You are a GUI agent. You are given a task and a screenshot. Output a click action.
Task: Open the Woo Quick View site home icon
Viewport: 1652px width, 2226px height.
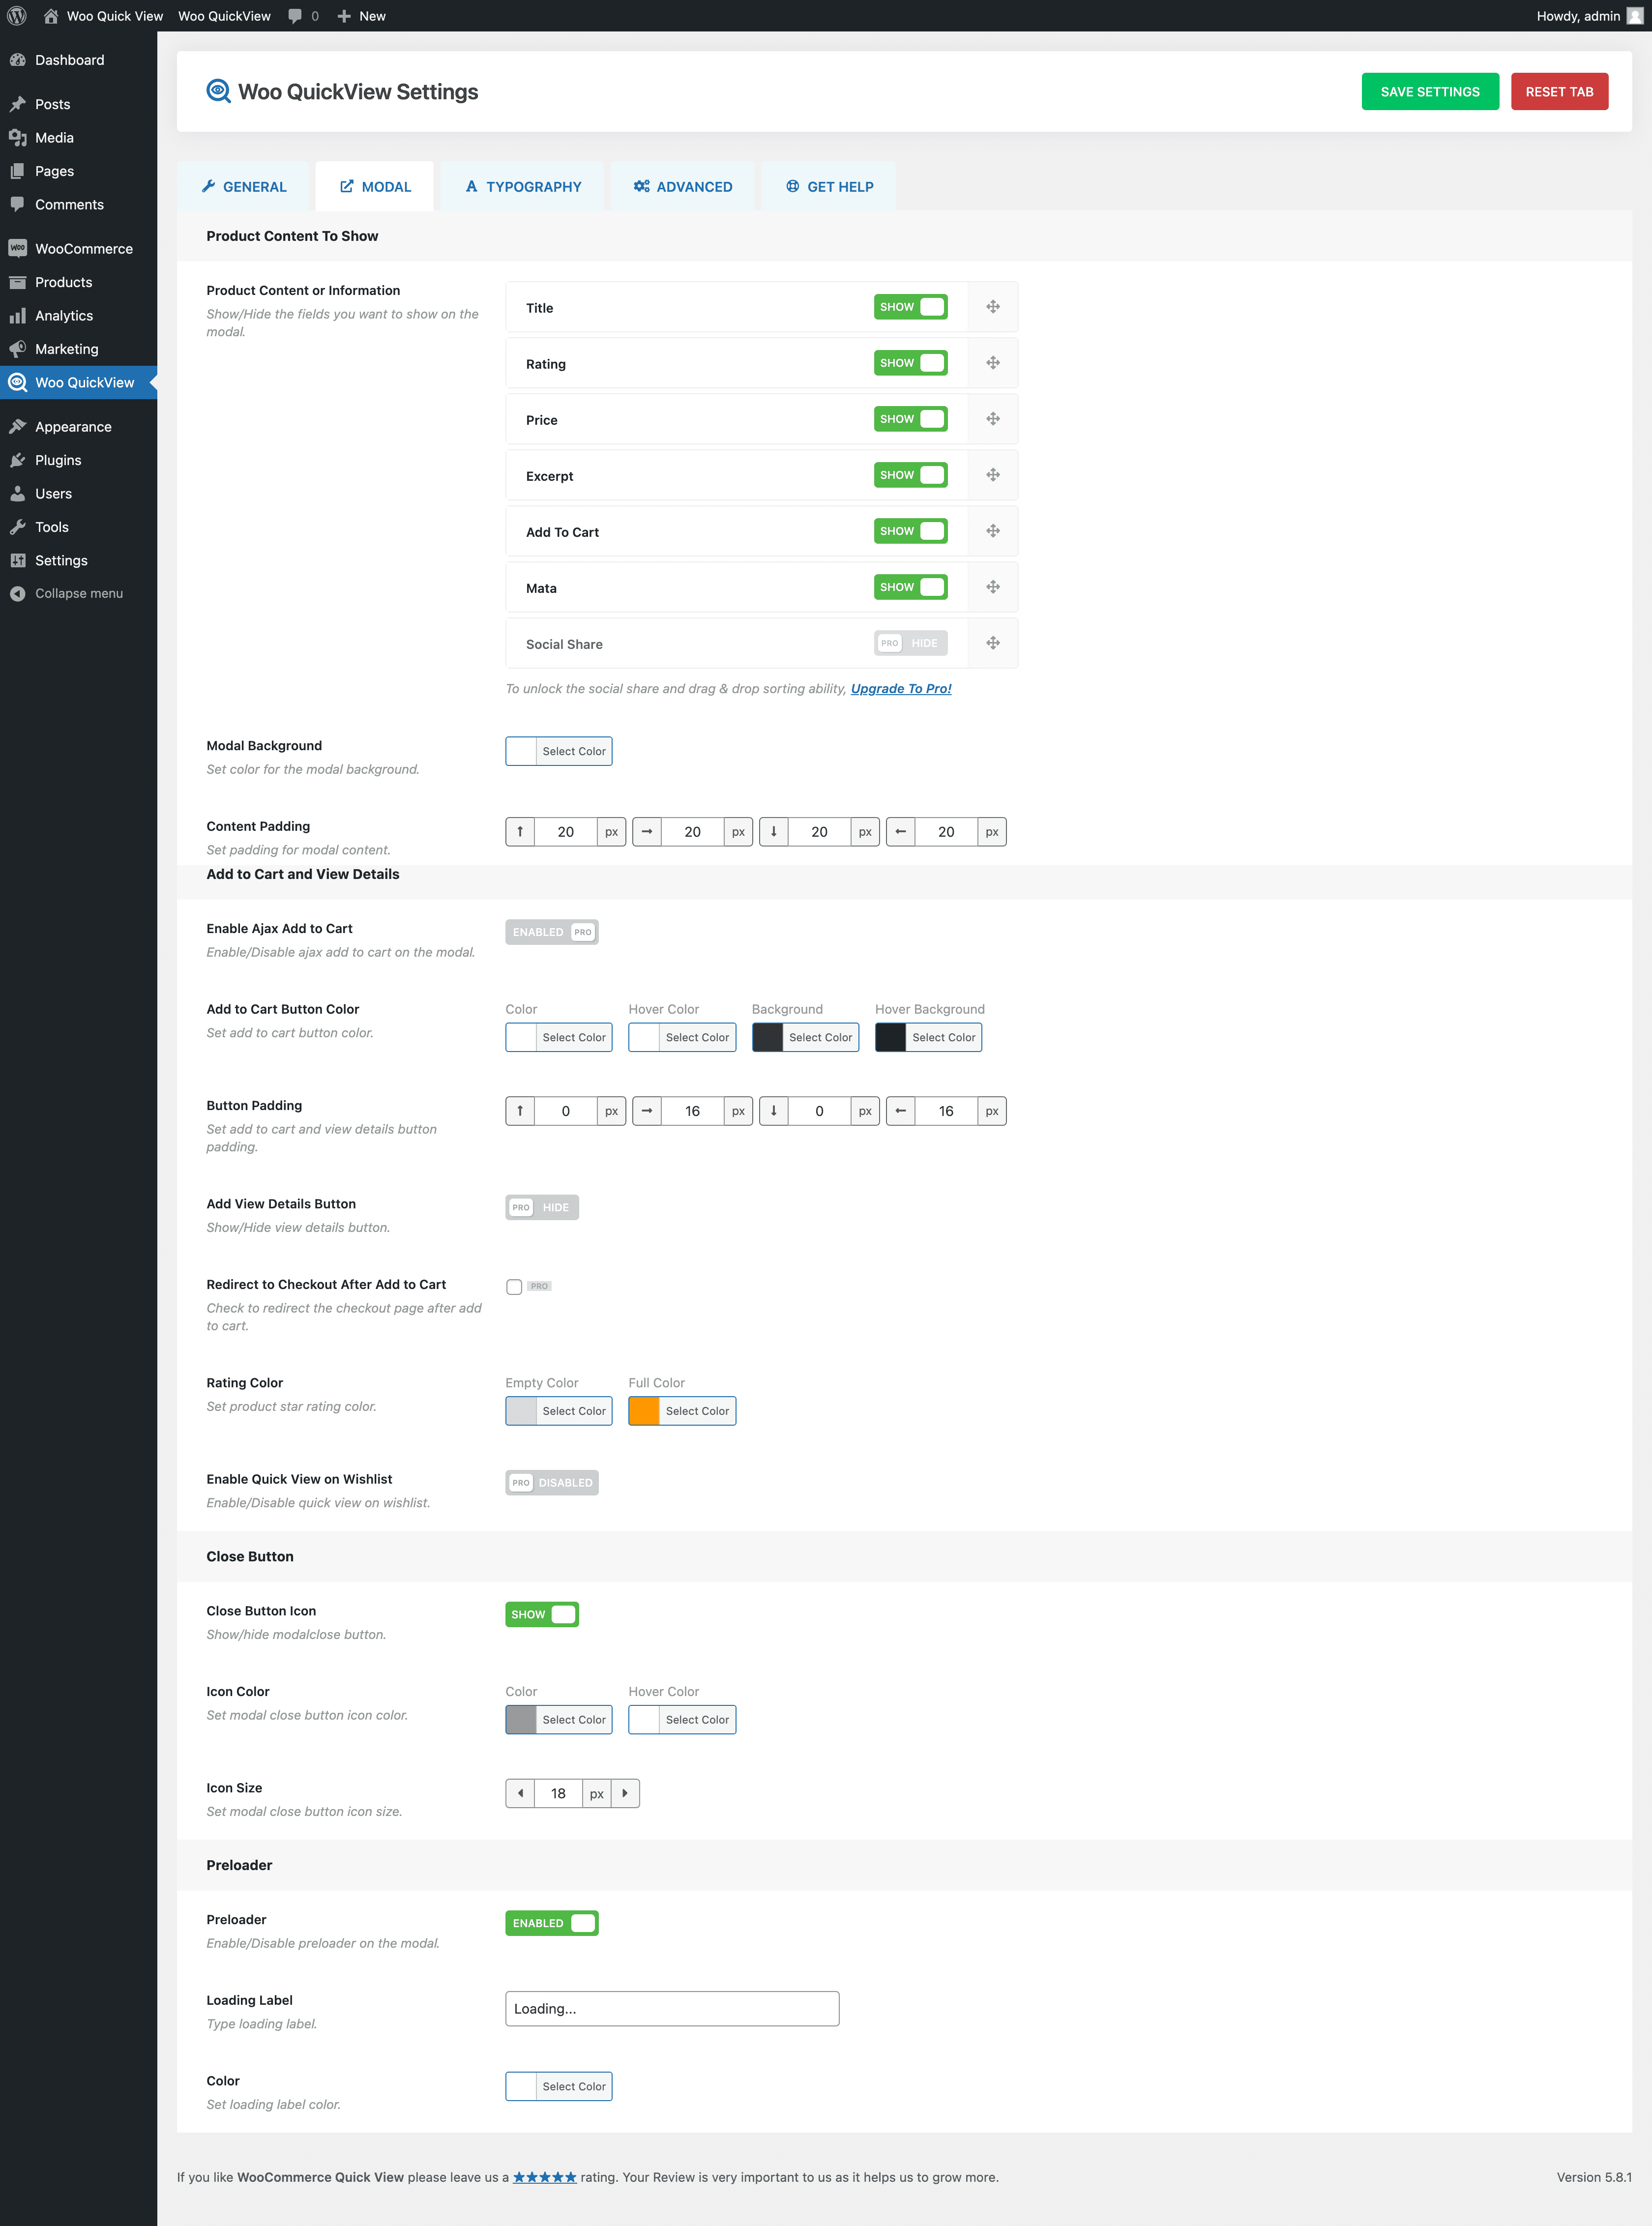coord(51,16)
